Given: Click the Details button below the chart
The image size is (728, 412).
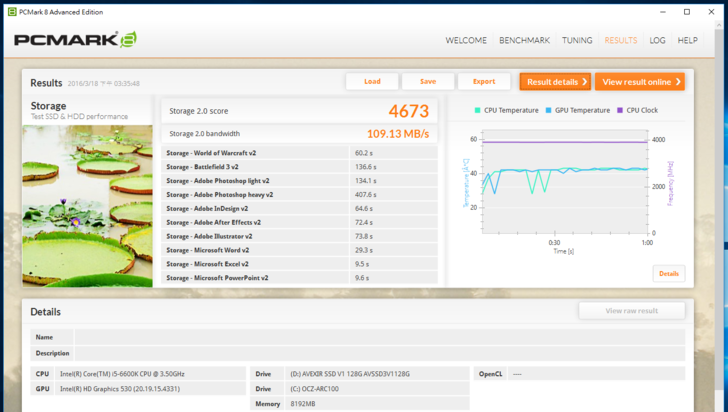Looking at the screenshot, I should [668, 273].
